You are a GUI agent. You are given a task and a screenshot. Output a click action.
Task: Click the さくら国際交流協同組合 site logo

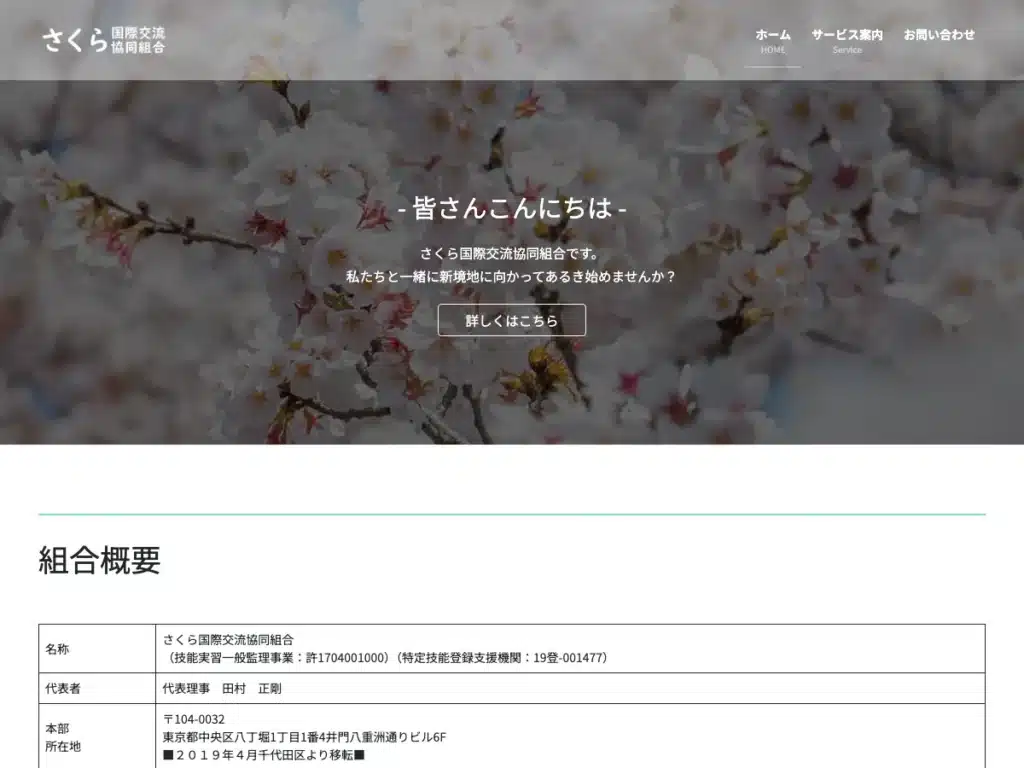coord(104,40)
